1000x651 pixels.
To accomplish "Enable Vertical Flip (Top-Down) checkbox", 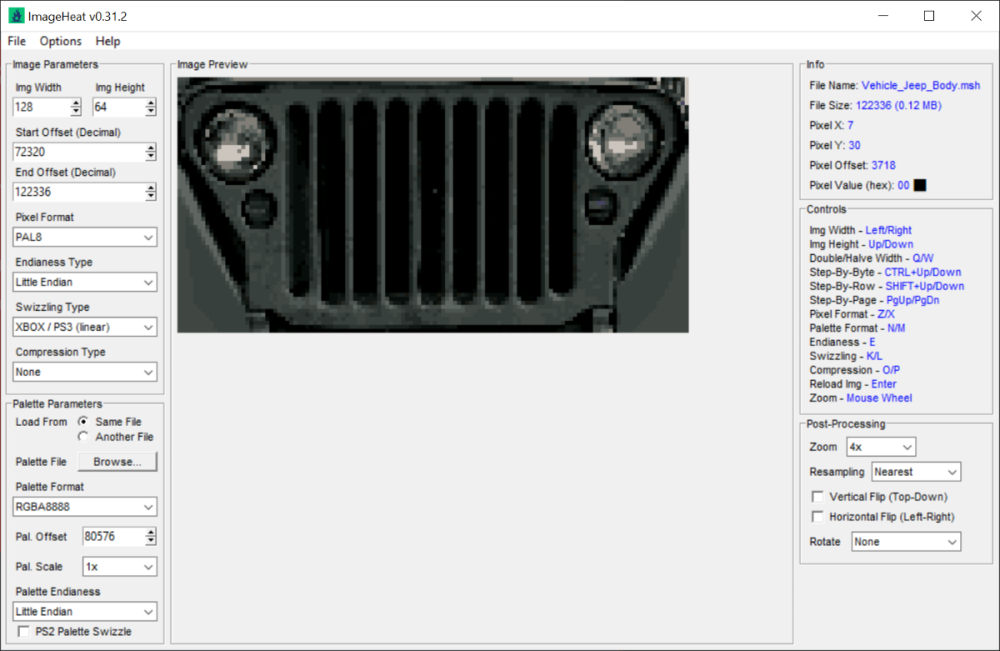I will pos(818,496).
